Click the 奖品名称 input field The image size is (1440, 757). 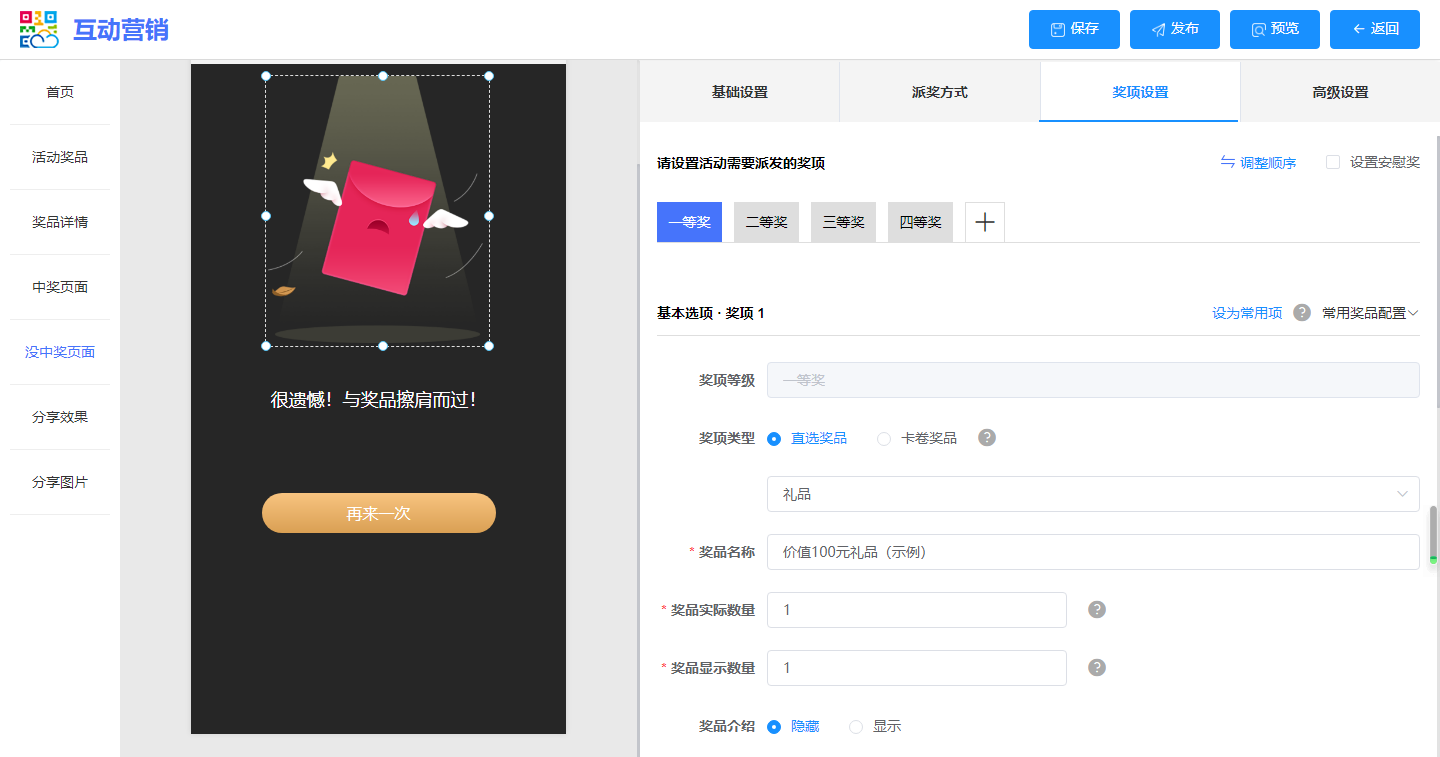pos(1093,552)
